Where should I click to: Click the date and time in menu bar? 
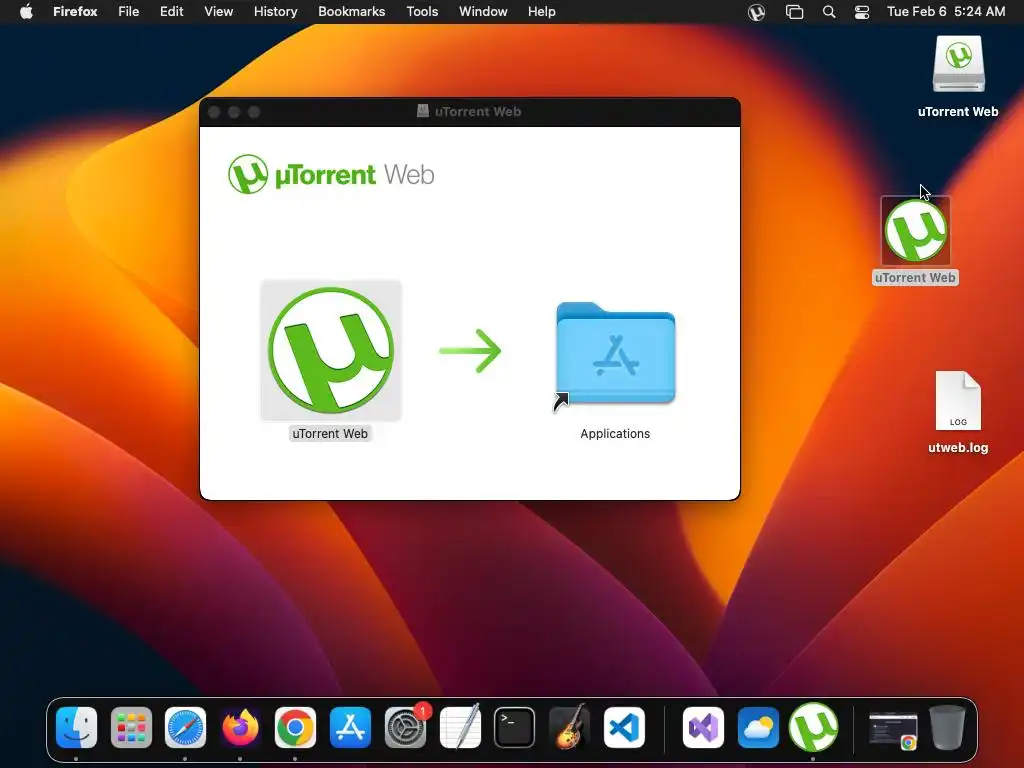946,12
